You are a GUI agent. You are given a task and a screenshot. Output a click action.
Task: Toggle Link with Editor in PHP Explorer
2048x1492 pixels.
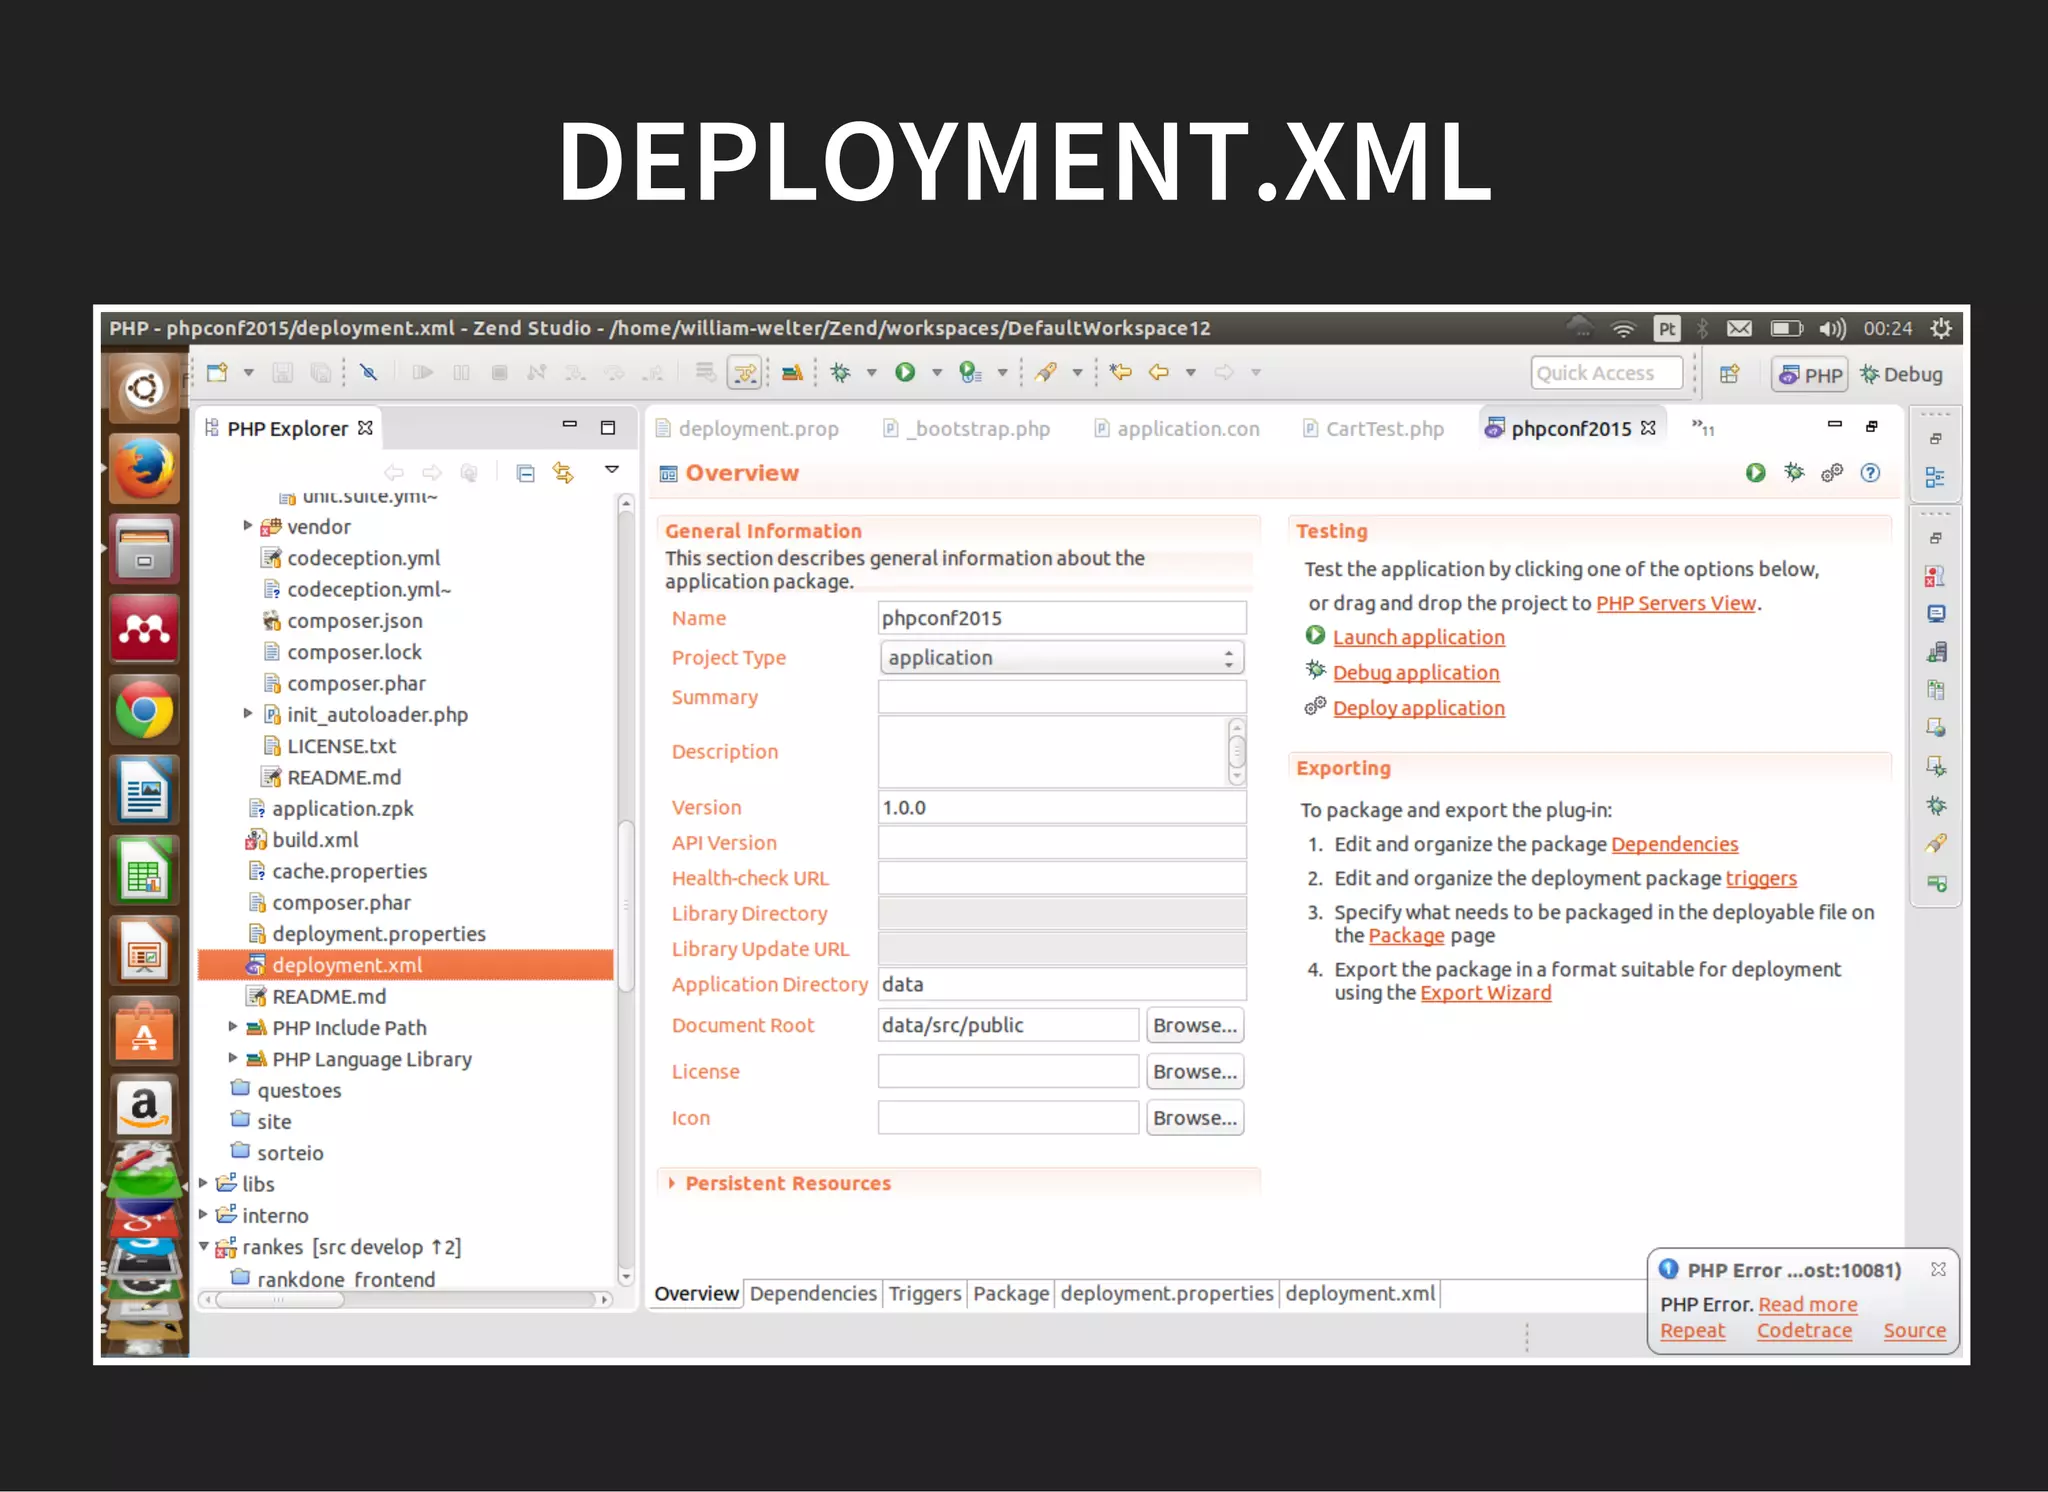[564, 472]
